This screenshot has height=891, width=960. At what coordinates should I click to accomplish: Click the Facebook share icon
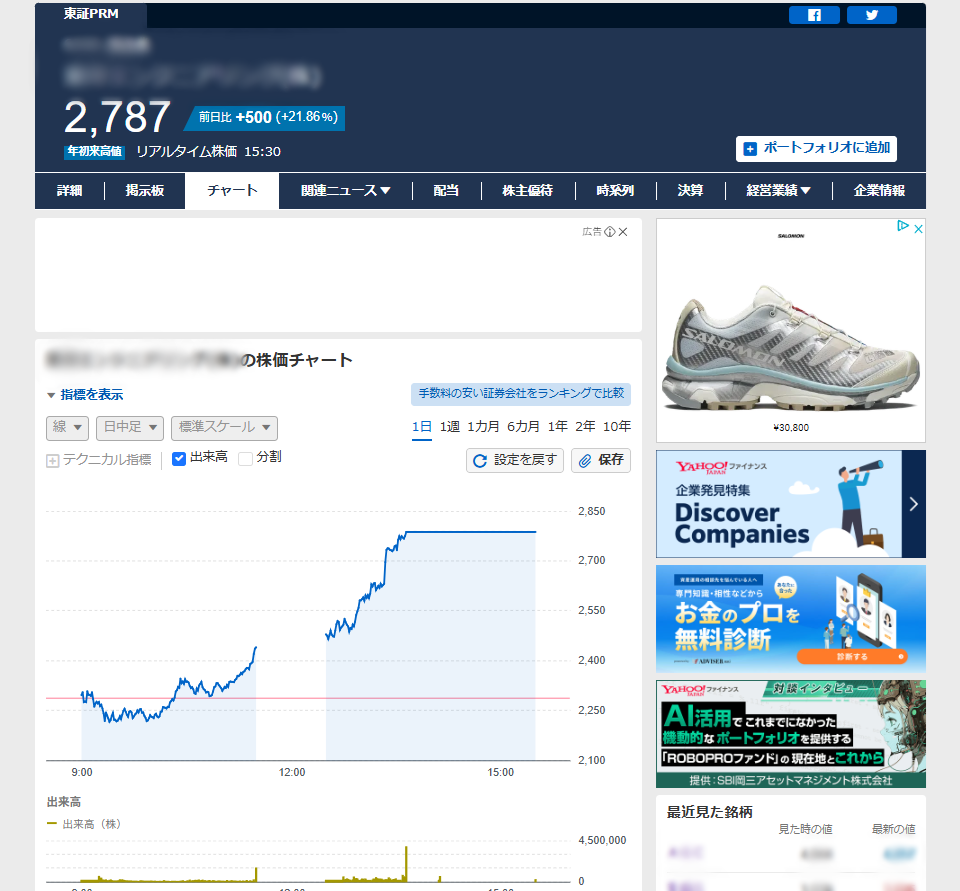coord(814,15)
